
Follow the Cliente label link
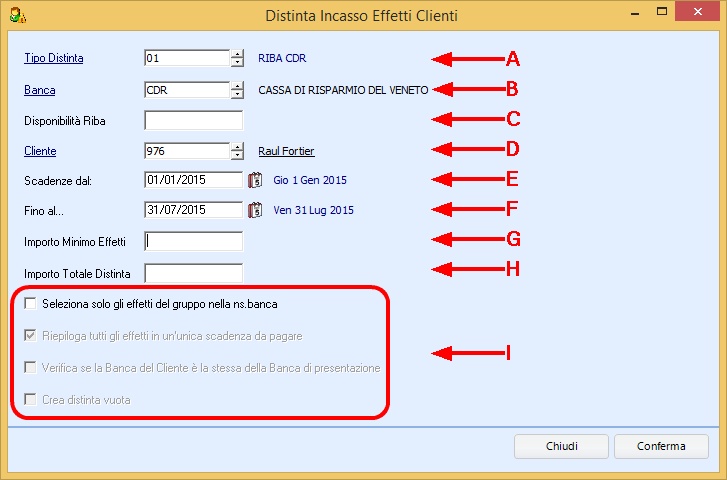point(40,151)
